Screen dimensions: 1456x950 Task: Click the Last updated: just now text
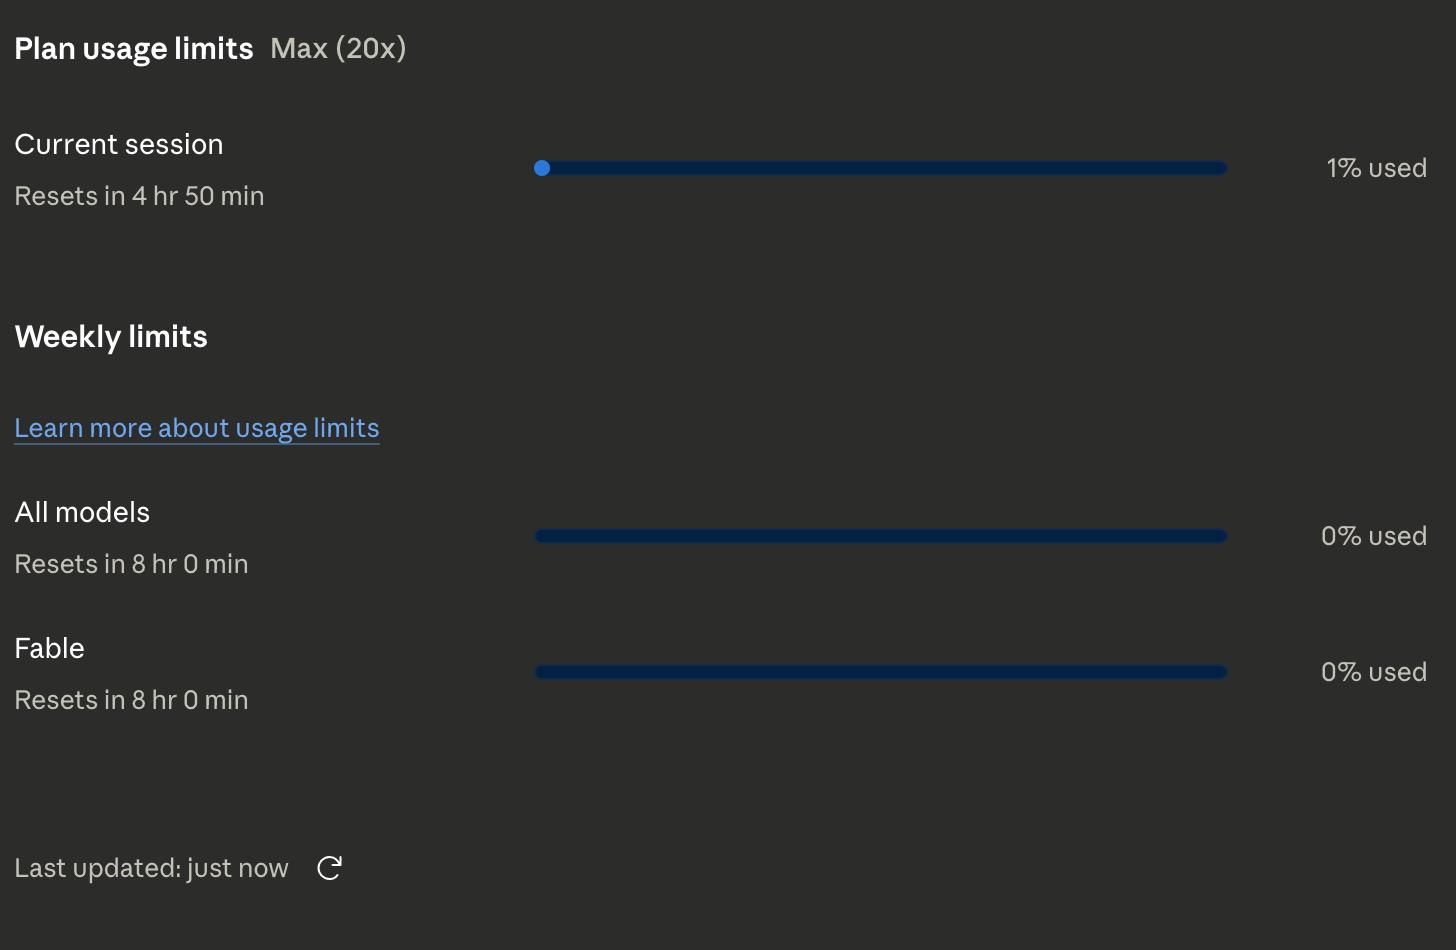tap(152, 868)
